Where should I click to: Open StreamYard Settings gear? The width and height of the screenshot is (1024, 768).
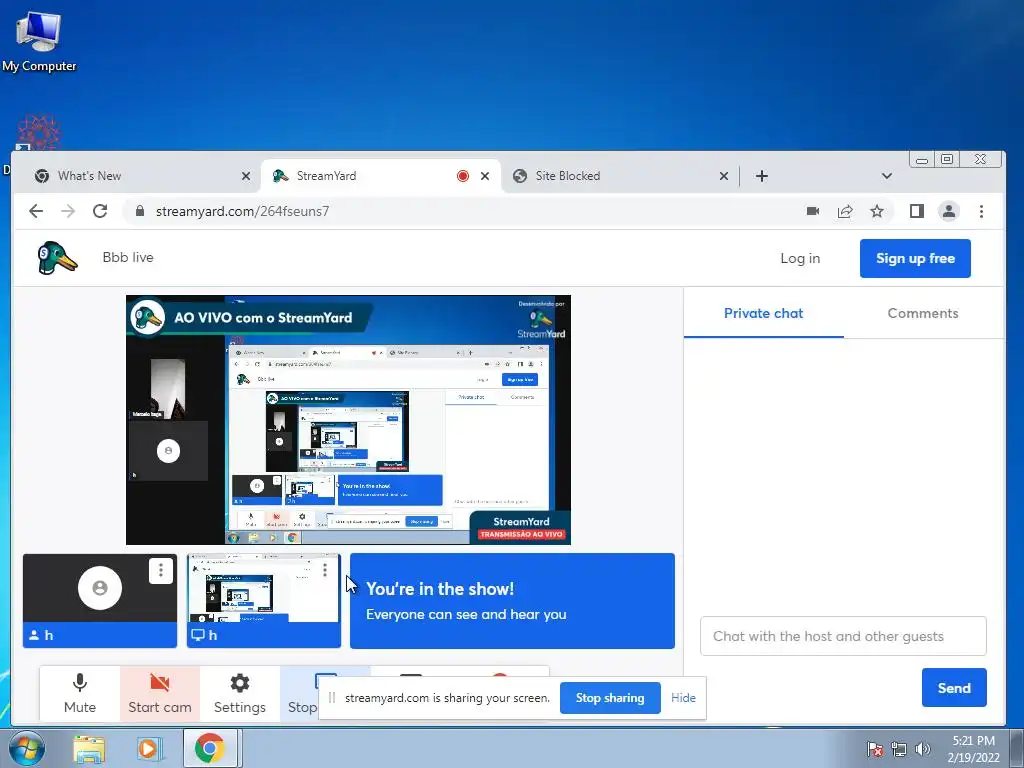click(240, 694)
